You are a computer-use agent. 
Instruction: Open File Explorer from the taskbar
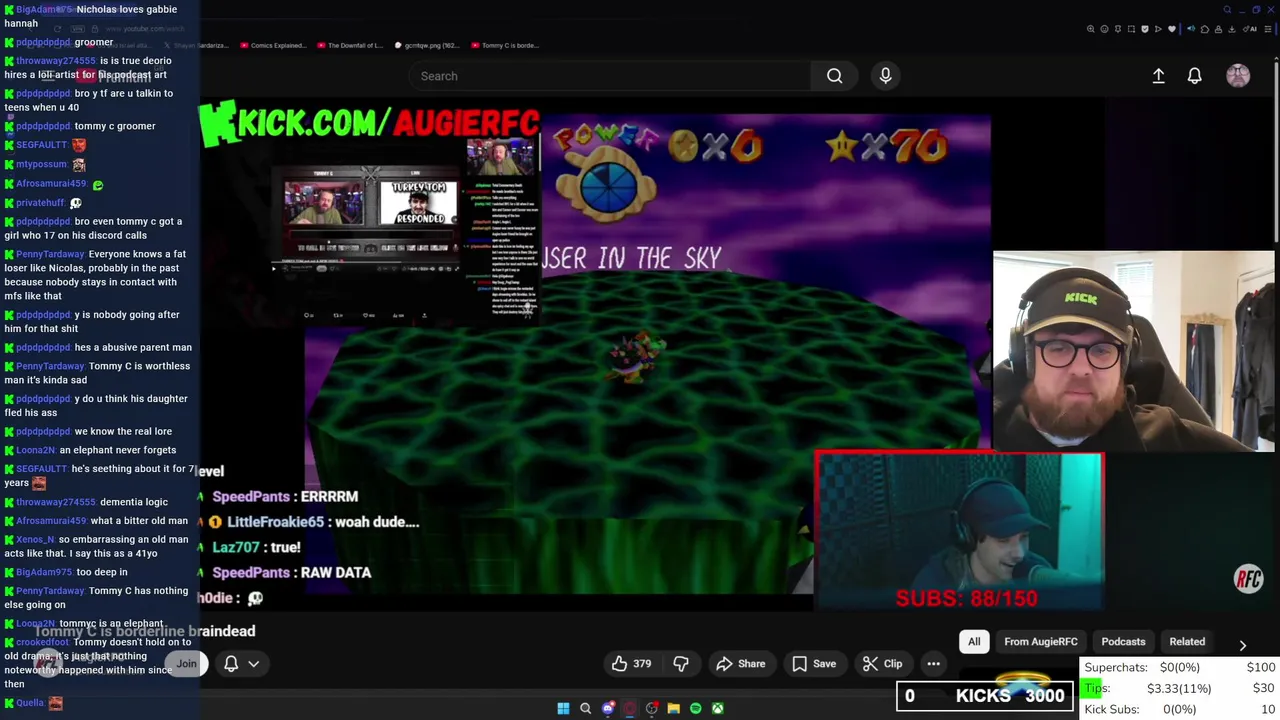pos(673,708)
